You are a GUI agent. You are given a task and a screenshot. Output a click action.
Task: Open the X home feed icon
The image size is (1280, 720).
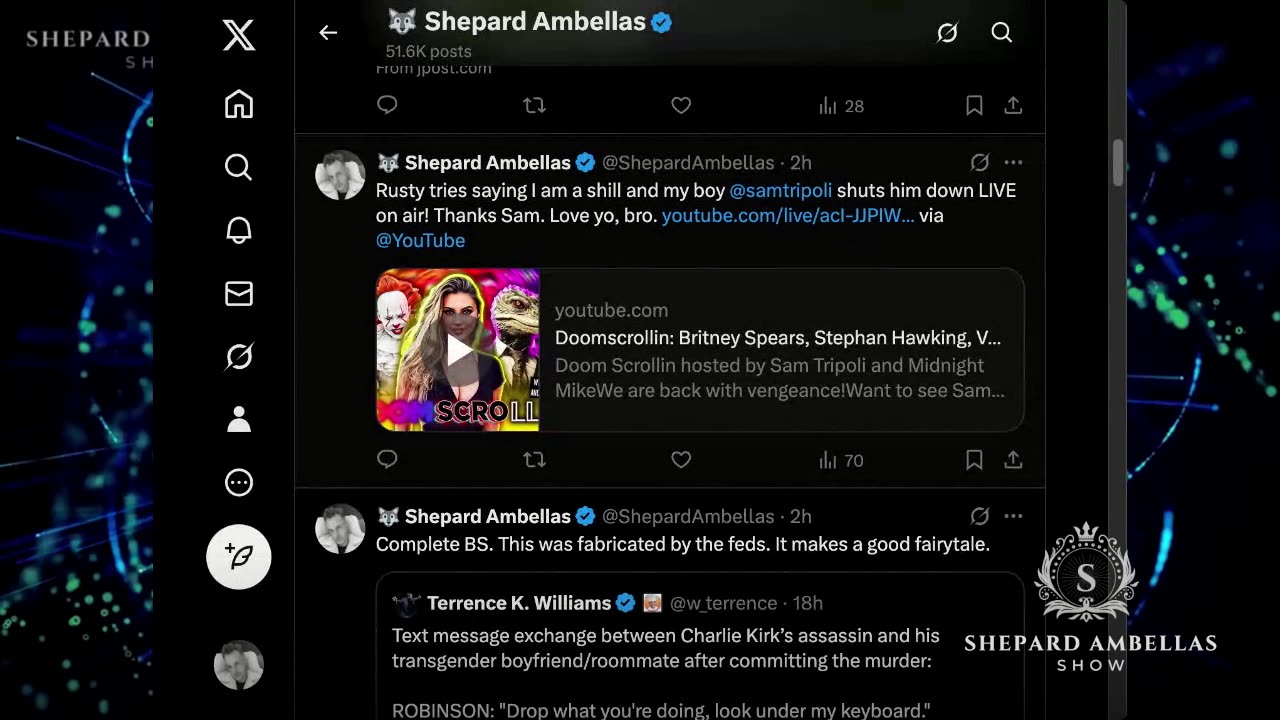point(239,104)
